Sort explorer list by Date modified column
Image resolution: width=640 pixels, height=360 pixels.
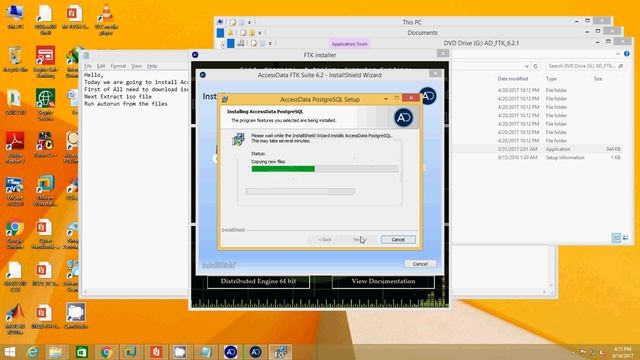point(513,79)
